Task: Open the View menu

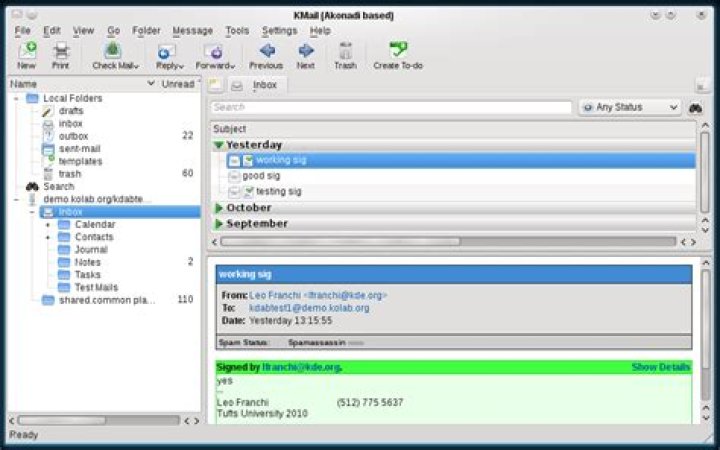Action: point(84,31)
